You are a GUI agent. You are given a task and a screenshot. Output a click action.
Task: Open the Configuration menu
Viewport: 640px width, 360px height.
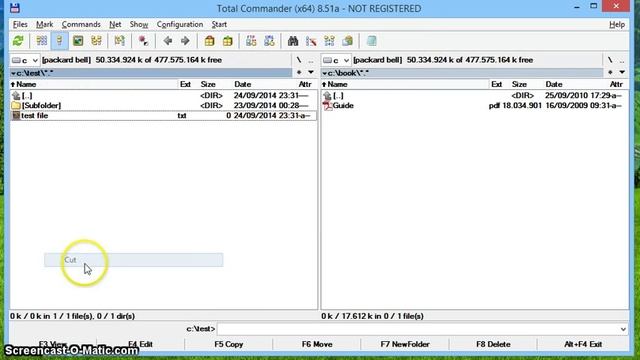click(x=180, y=24)
